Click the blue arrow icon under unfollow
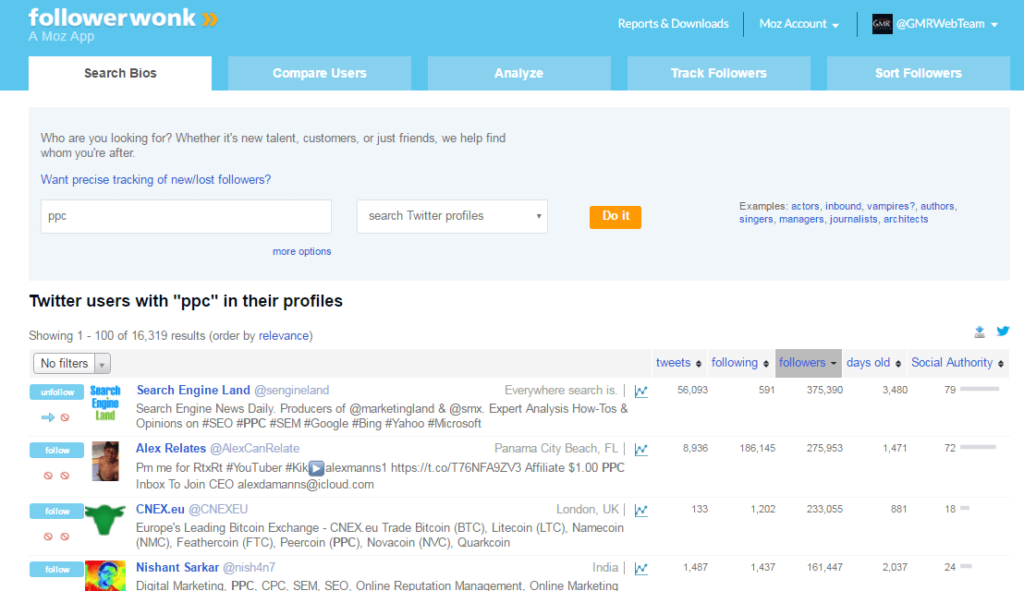Image resolution: width=1024 pixels, height=591 pixels. pos(48,417)
